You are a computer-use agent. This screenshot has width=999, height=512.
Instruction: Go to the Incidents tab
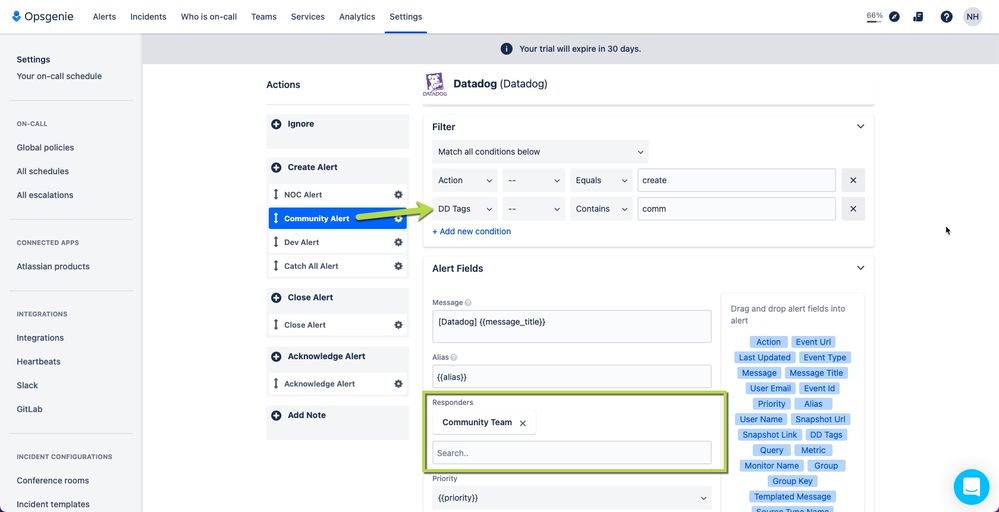[148, 17]
